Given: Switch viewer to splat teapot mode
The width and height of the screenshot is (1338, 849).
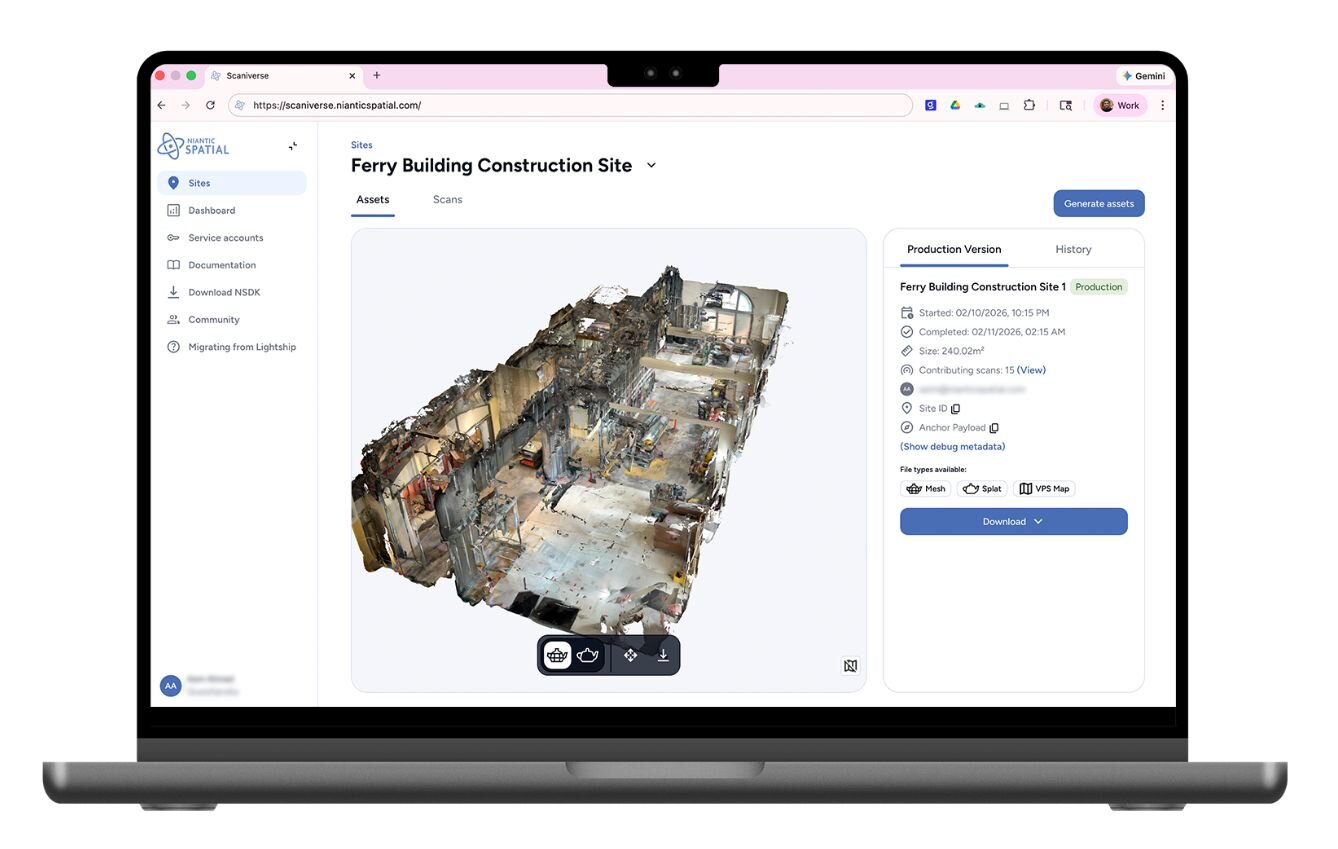Looking at the screenshot, I should (x=588, y=655).
